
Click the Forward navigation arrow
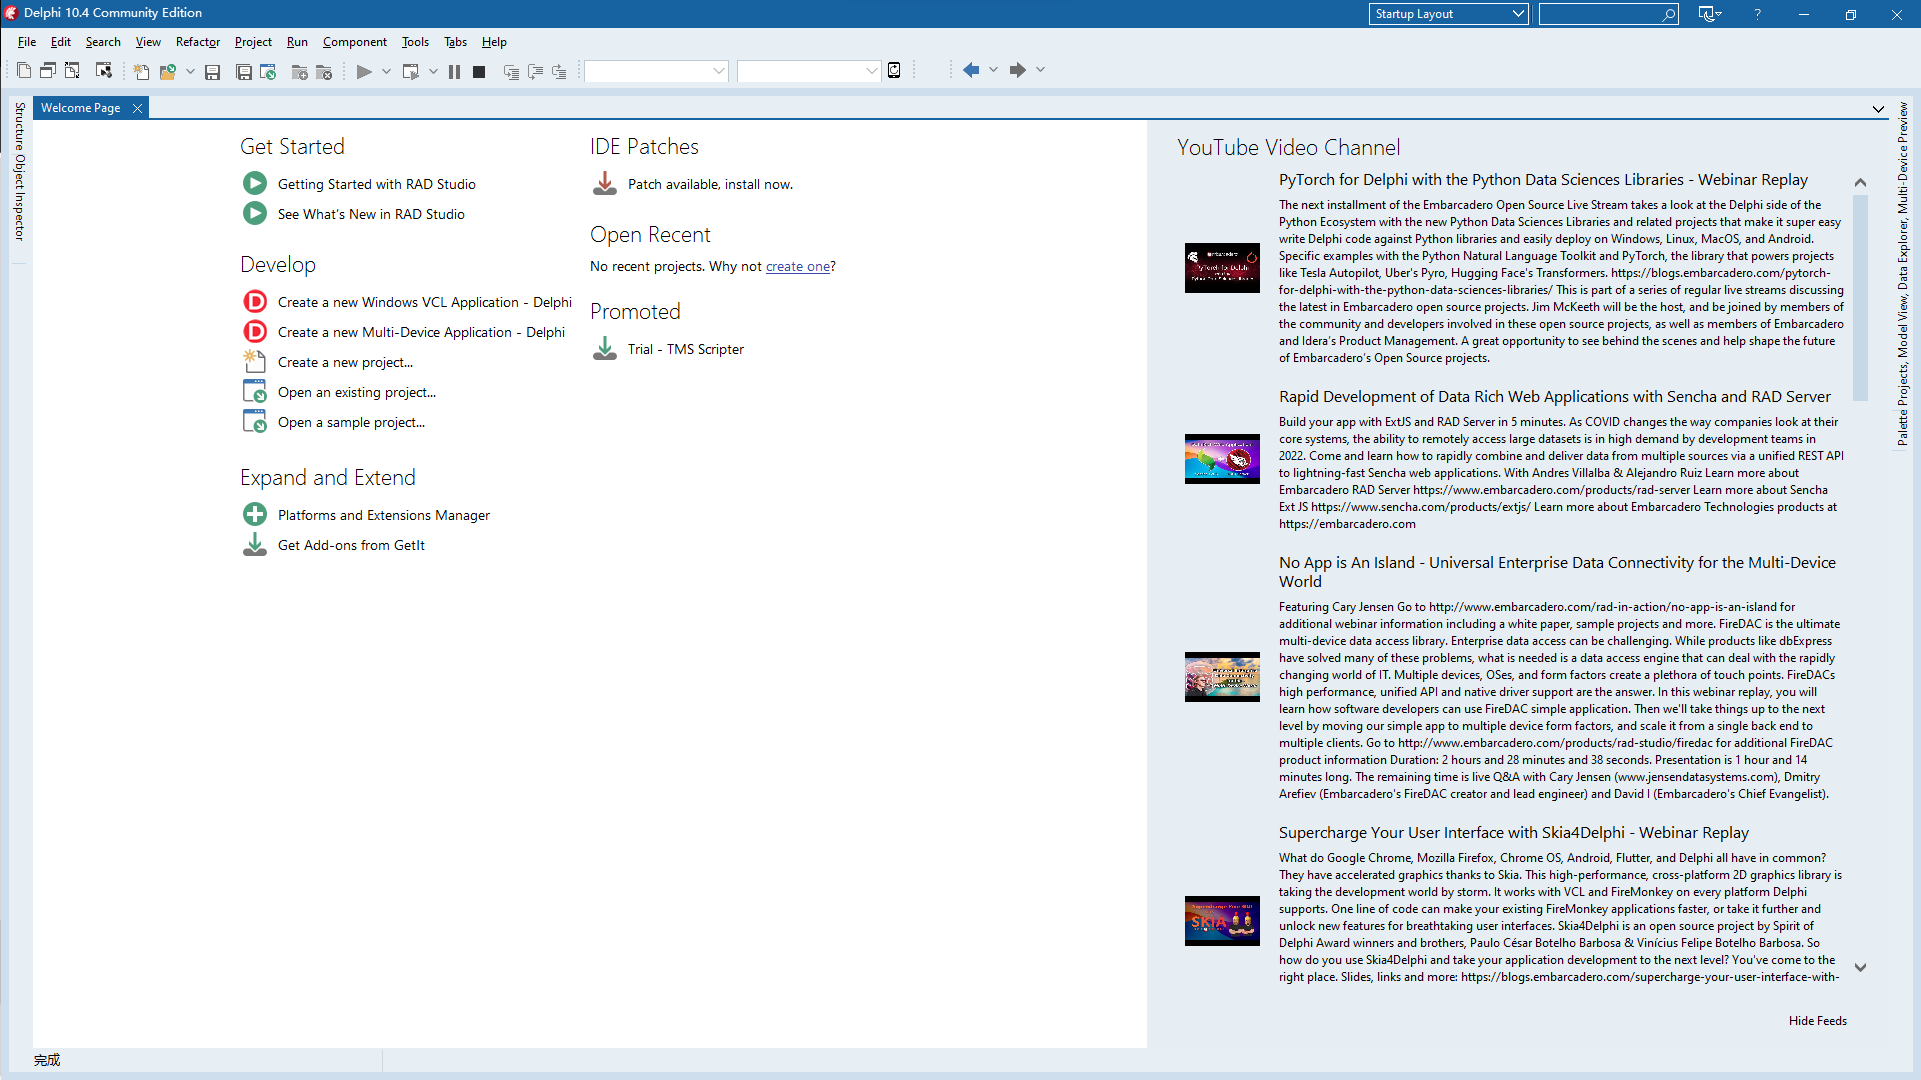(1017, 70)
